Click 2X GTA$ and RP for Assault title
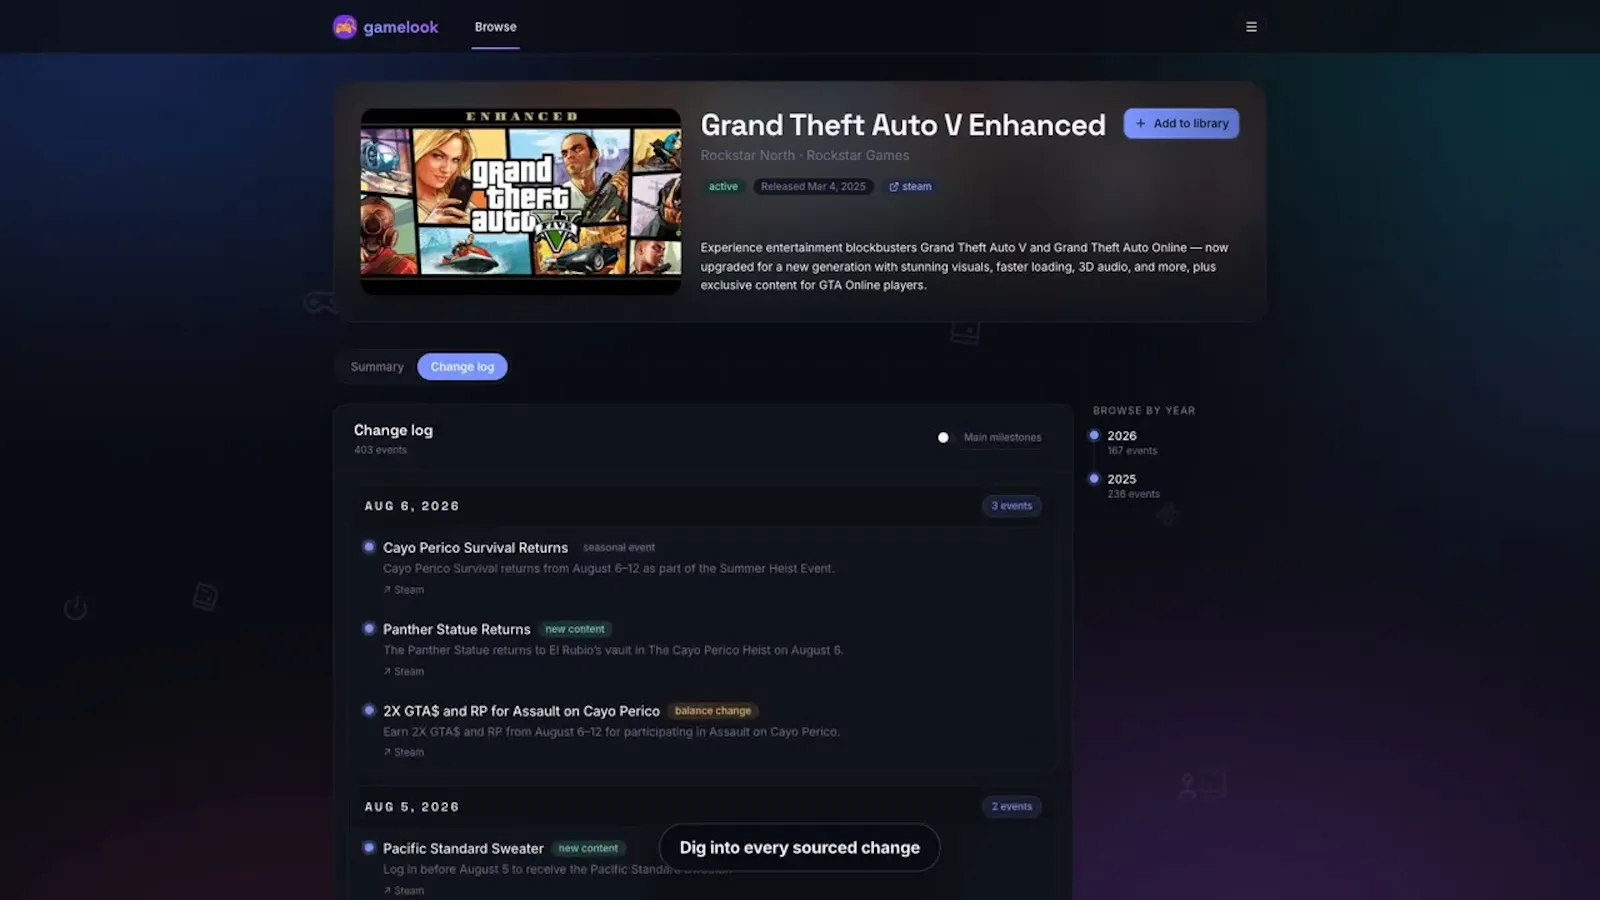The image size is (1600, 900). (x=521, y=711)
